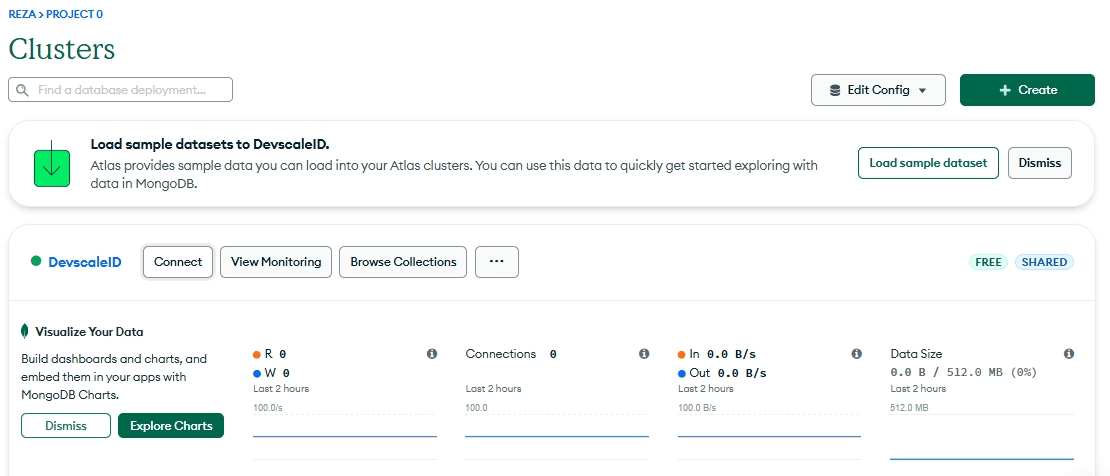1110x476 pixels.
Task: Click the Explore Charts button
Action: point(171,426)
